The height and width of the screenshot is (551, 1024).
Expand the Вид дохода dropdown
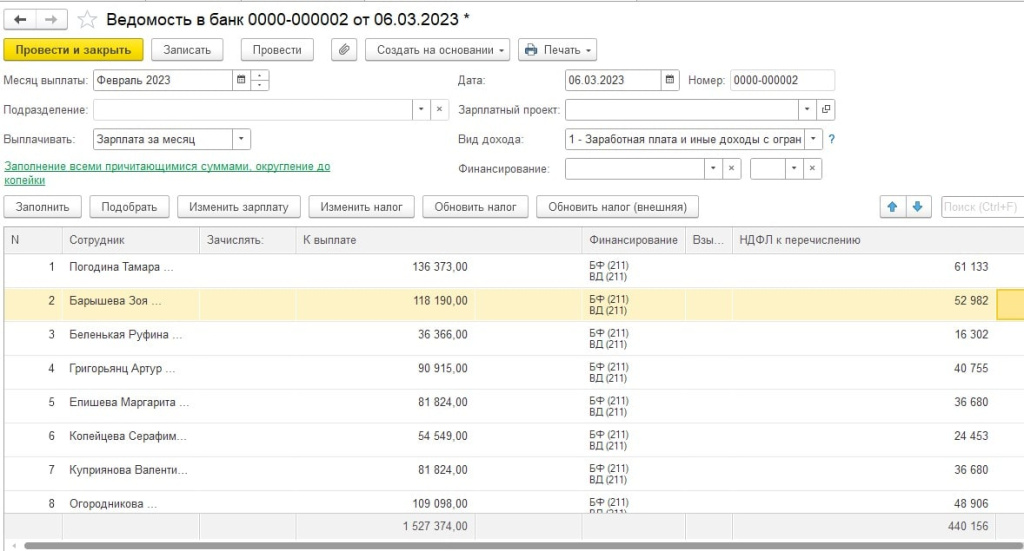[x=813, y=139]
